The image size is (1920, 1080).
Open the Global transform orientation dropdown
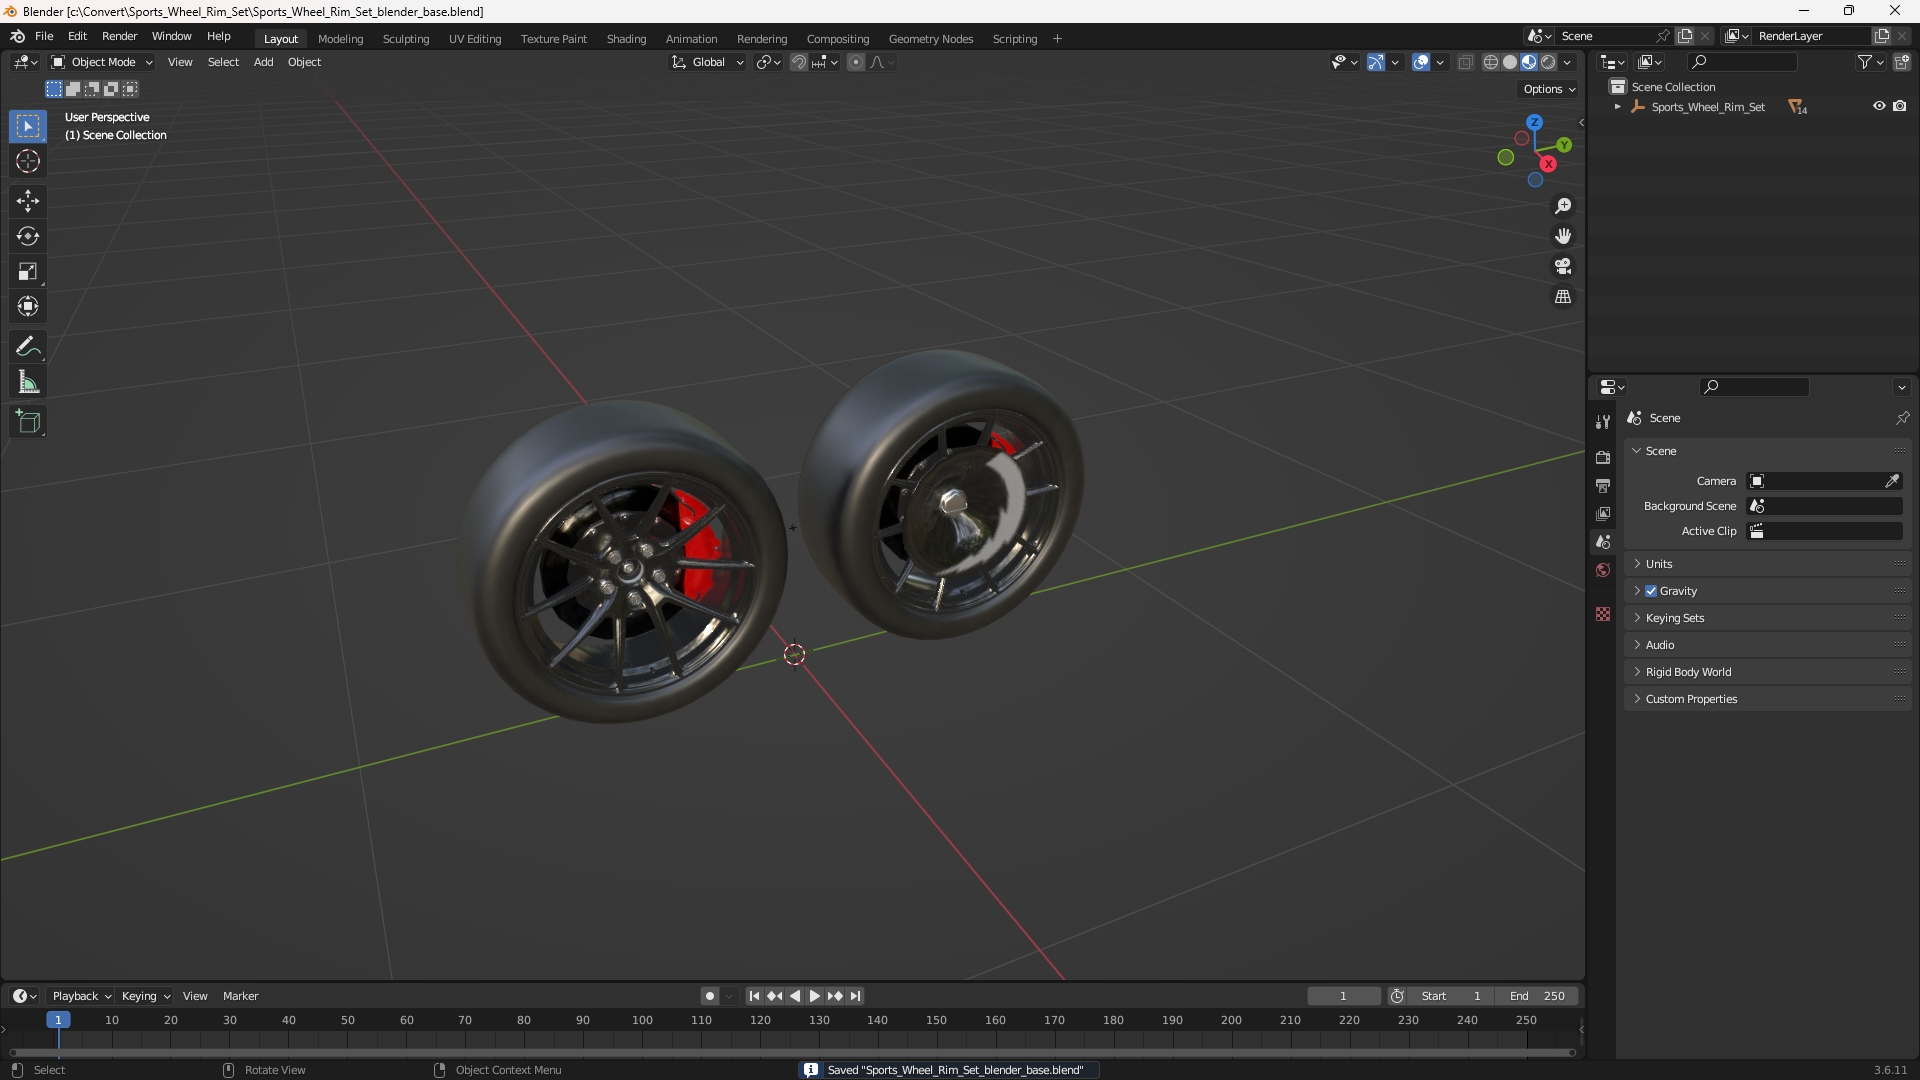[x=707, y=62]
